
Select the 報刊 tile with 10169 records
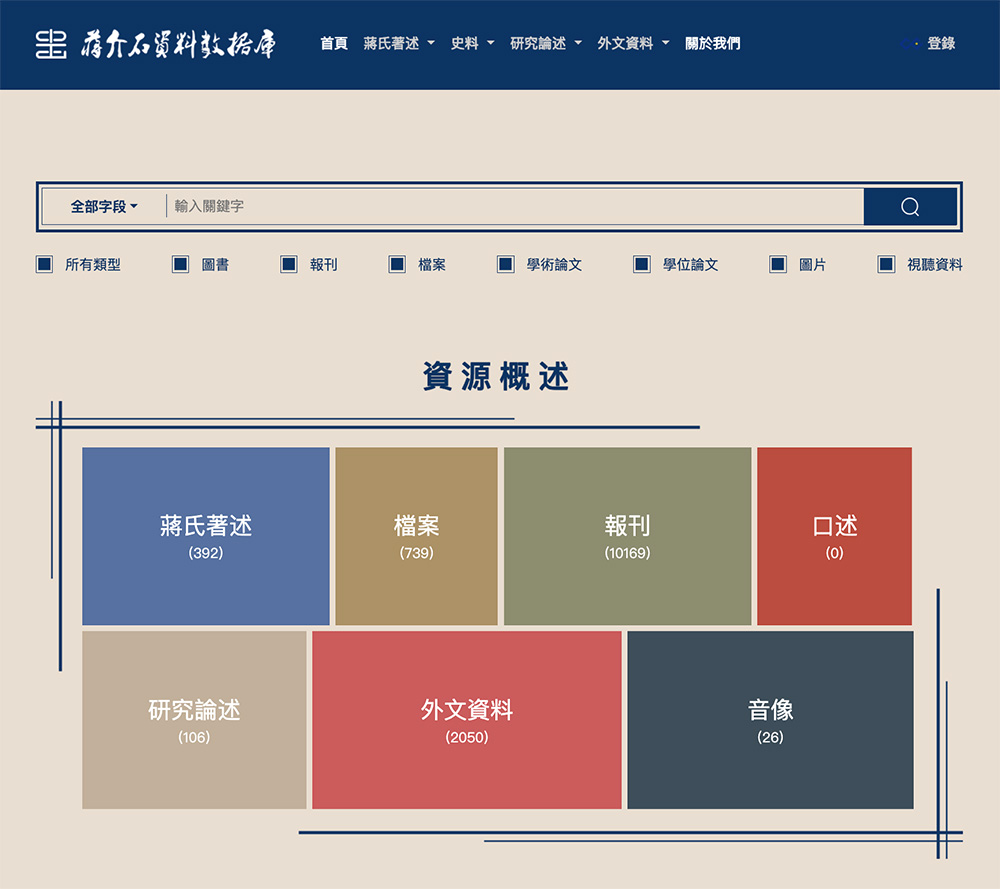click(x=626, y=536)
